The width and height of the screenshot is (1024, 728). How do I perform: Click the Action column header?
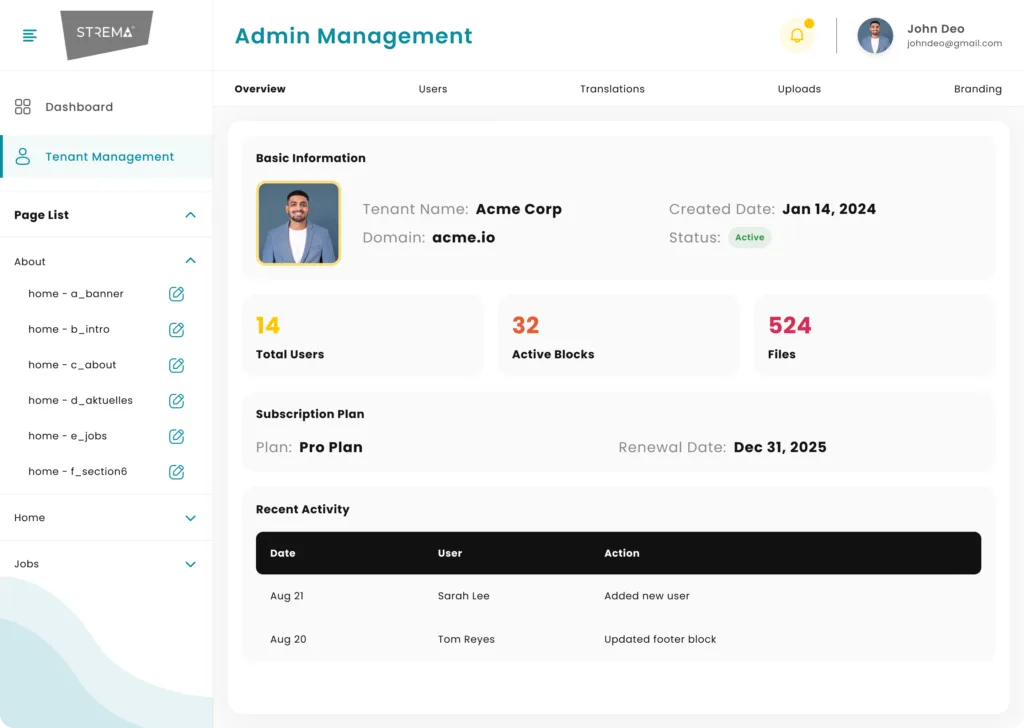tap(622, 553)
